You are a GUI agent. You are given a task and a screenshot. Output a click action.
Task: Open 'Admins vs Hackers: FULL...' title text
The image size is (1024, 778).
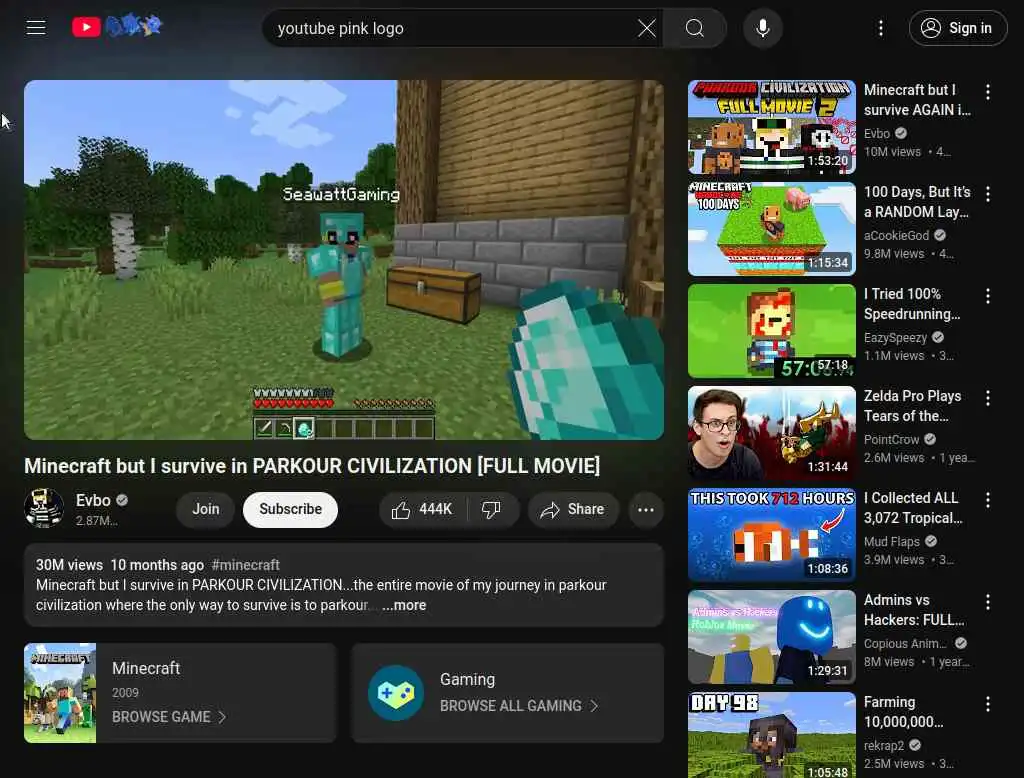(914, 609)
